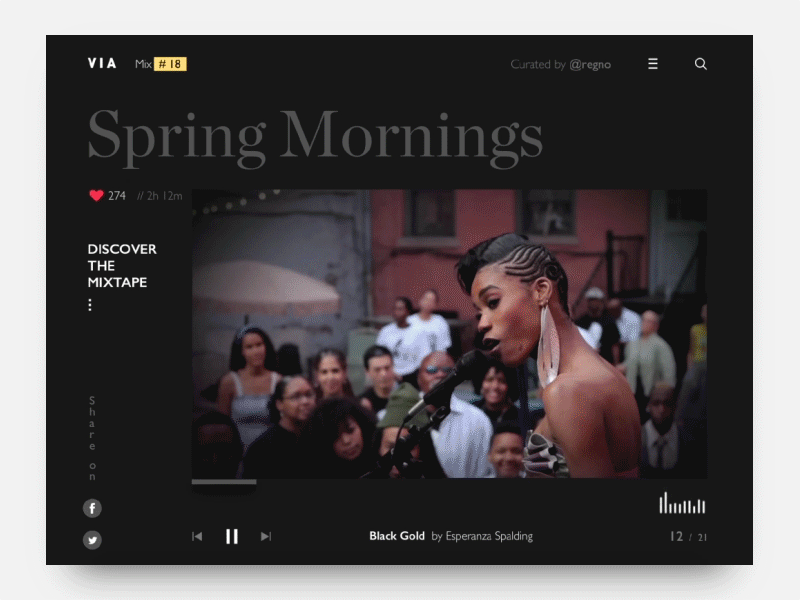Viewport: 800px width, 600px height.
Task: Click the search magnifier icon
Action: (x=701, y=64)
